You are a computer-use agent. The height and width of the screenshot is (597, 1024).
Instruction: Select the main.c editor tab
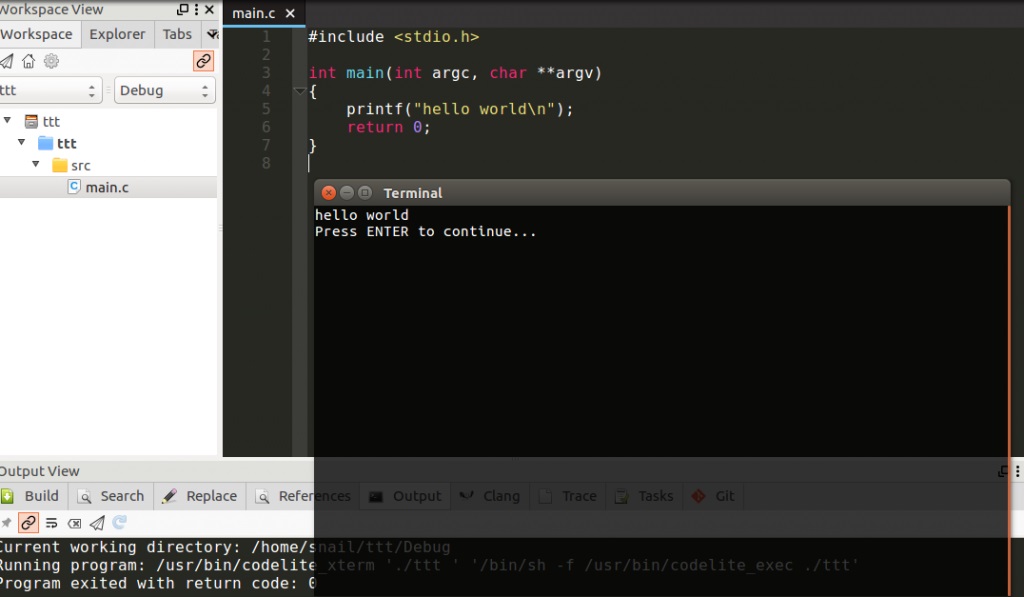point(254,13)
